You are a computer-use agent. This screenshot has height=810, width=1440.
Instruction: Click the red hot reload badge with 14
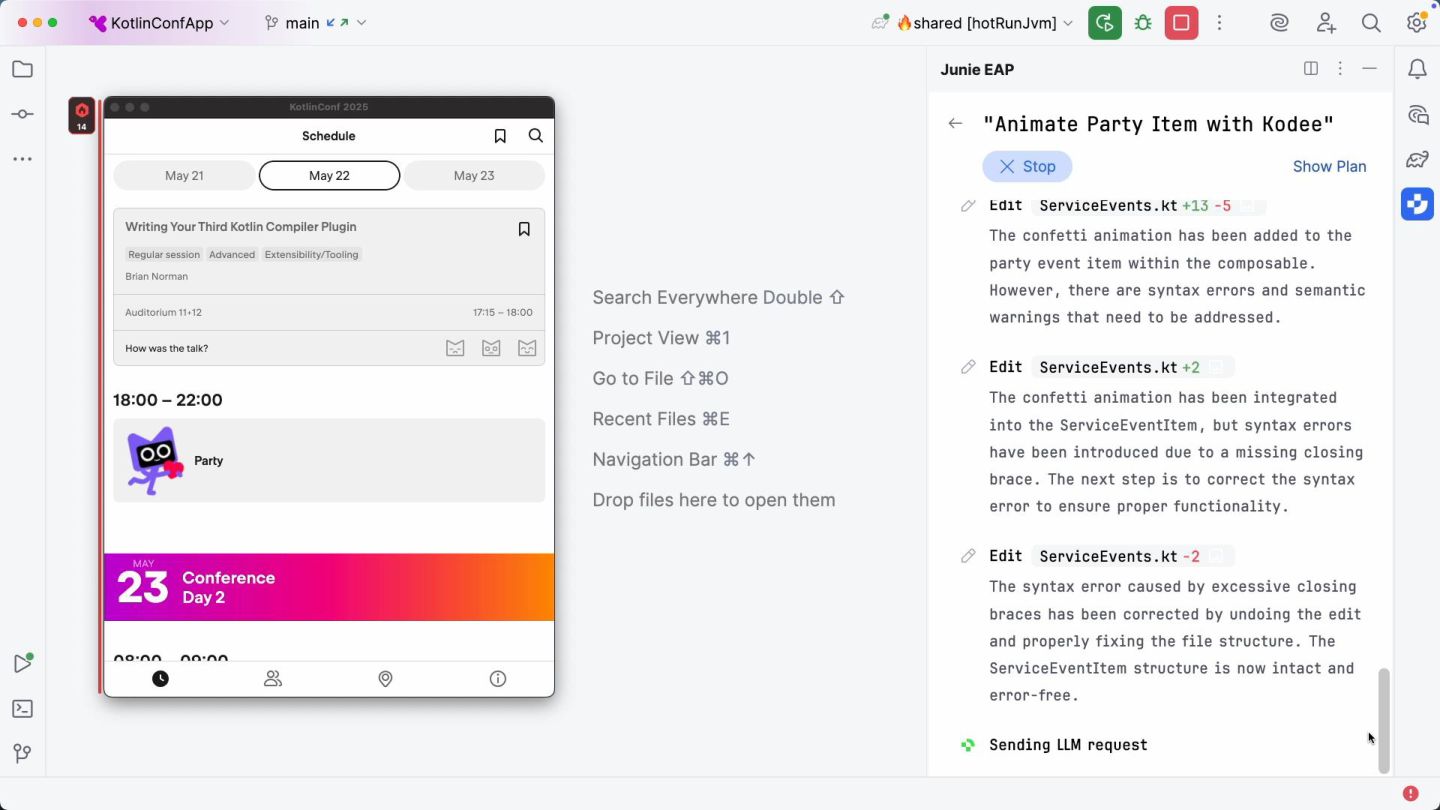(x=82, y=115)
